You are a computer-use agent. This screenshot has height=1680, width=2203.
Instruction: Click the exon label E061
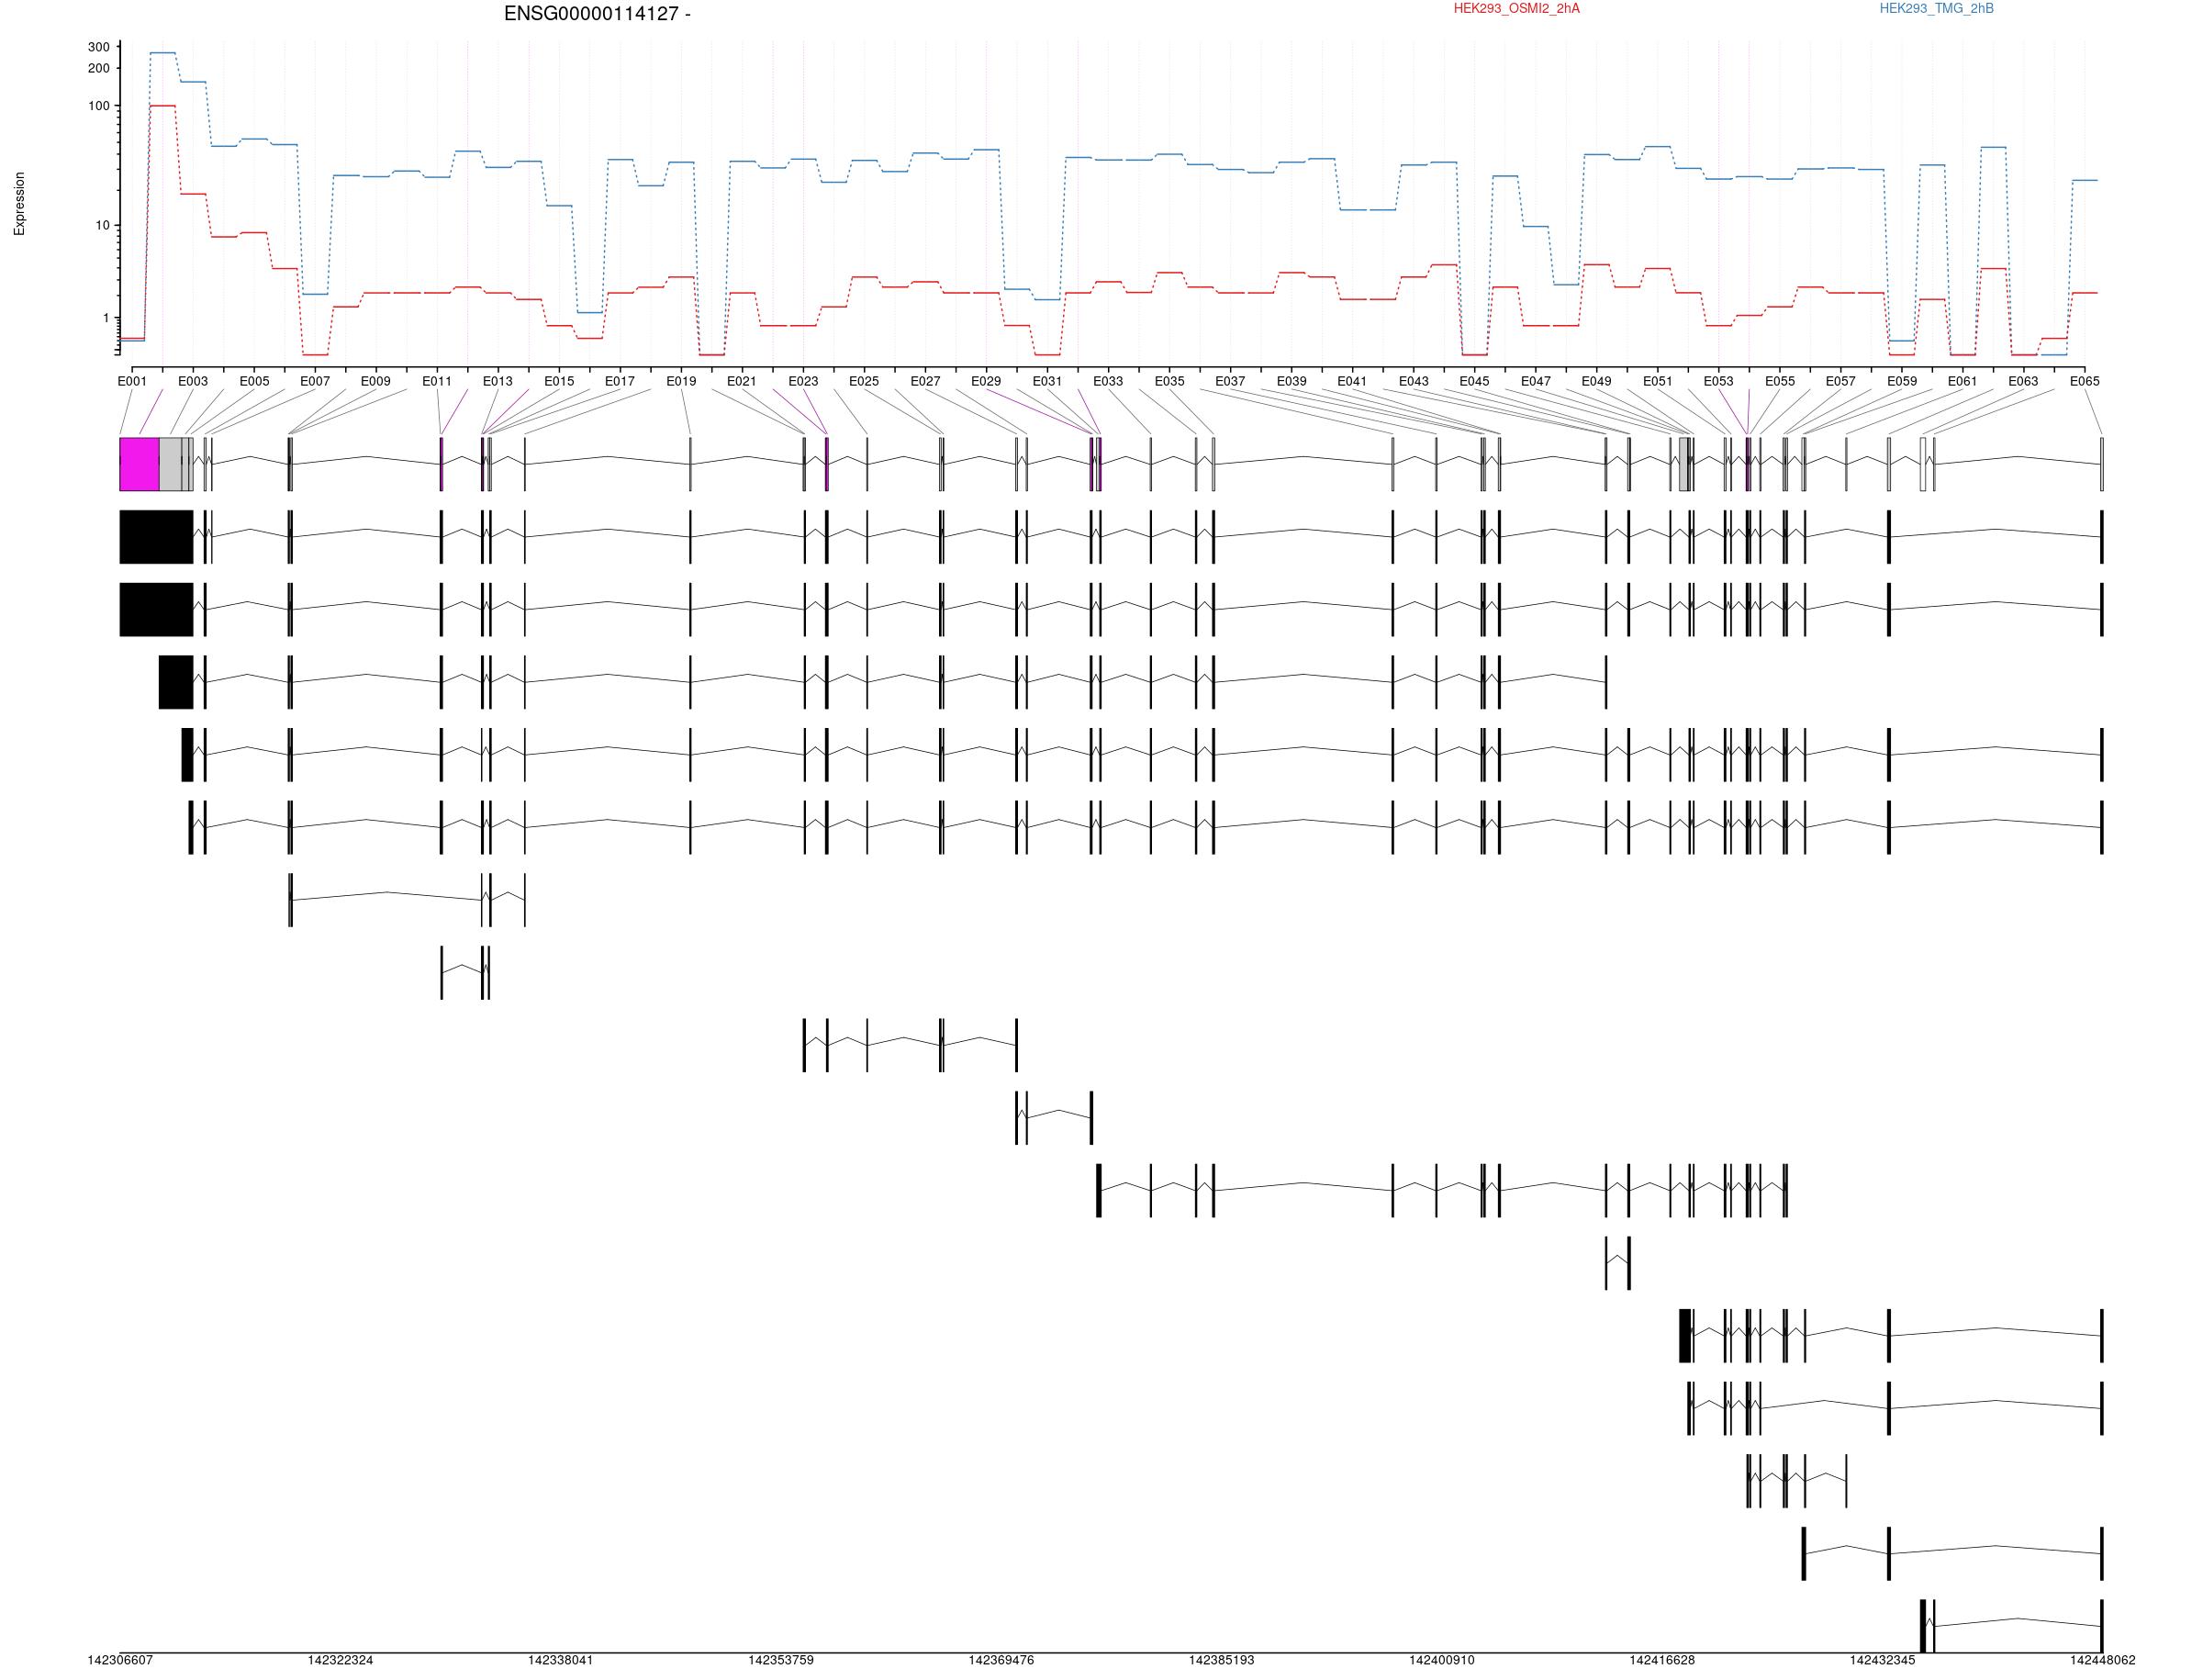[x=1962, y=381]
